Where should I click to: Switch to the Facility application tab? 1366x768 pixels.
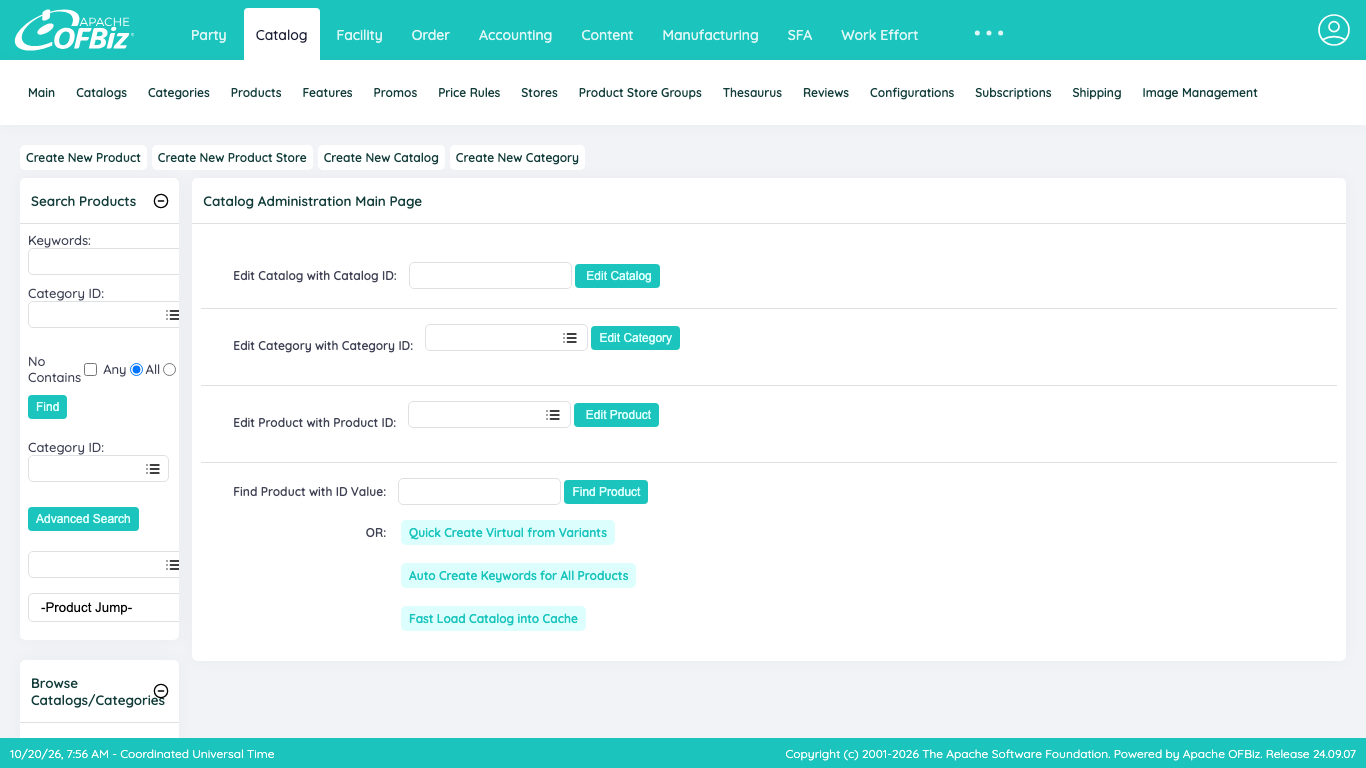(359, 35)
